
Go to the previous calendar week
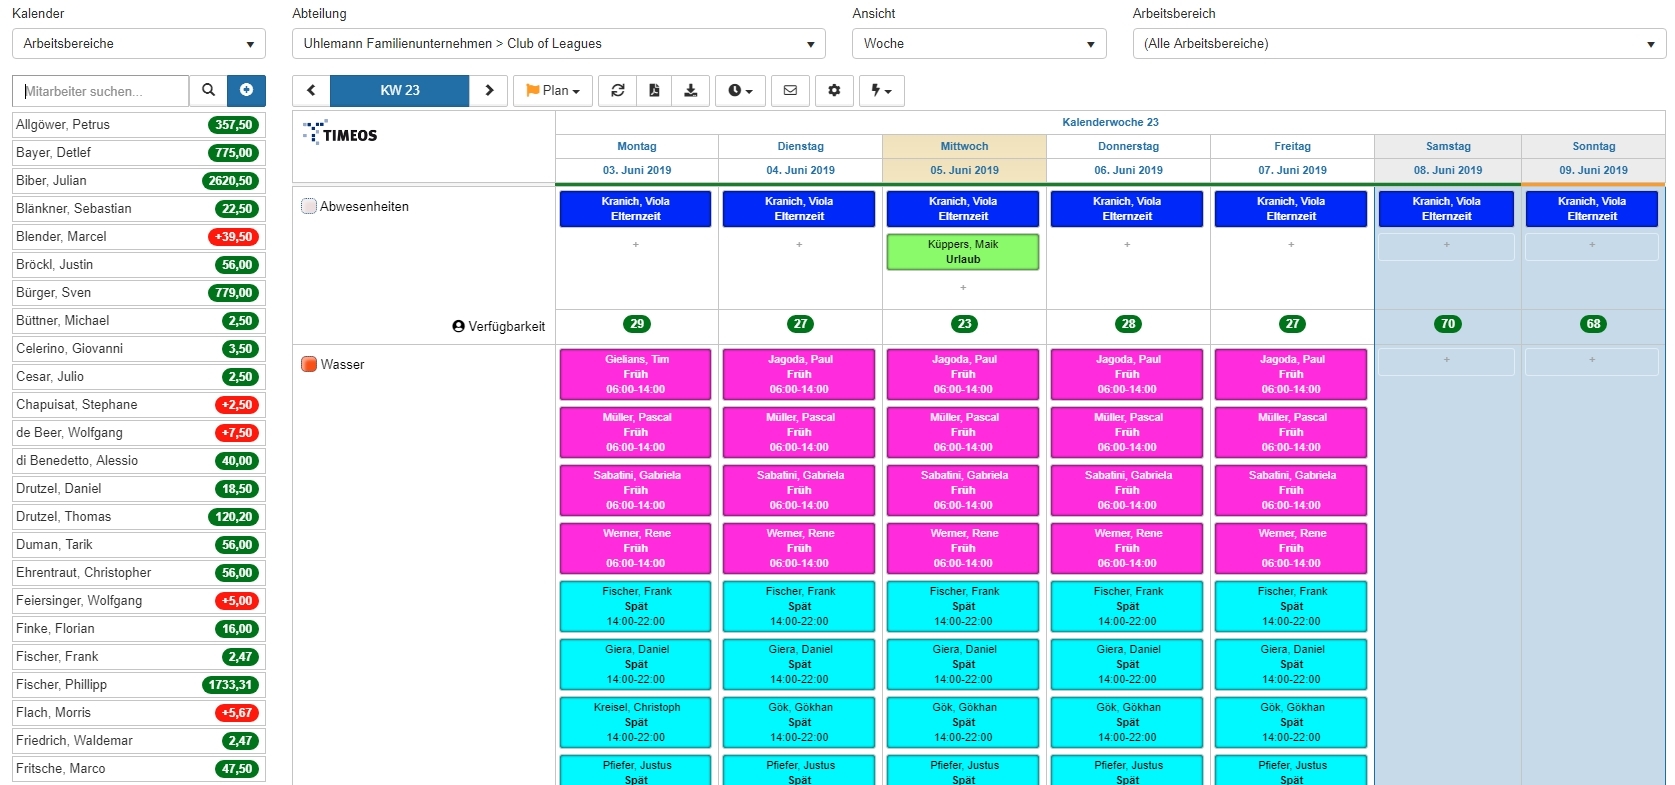[311, 90]
